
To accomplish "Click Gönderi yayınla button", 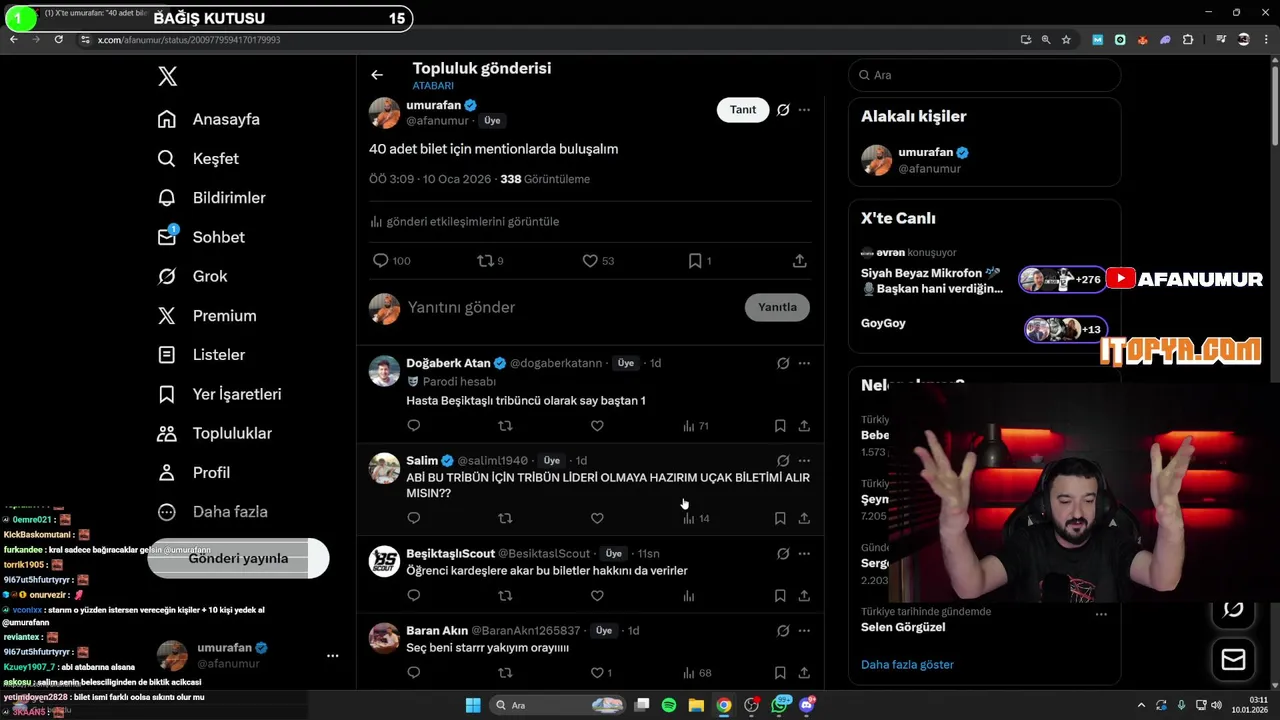I will coord(238,558).
